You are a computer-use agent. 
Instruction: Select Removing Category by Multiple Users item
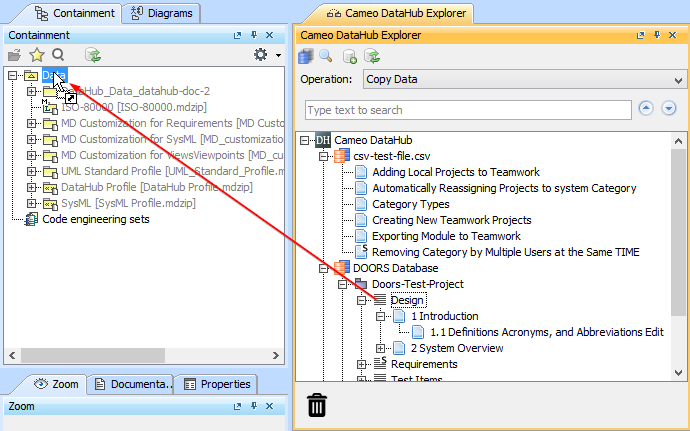506,252
